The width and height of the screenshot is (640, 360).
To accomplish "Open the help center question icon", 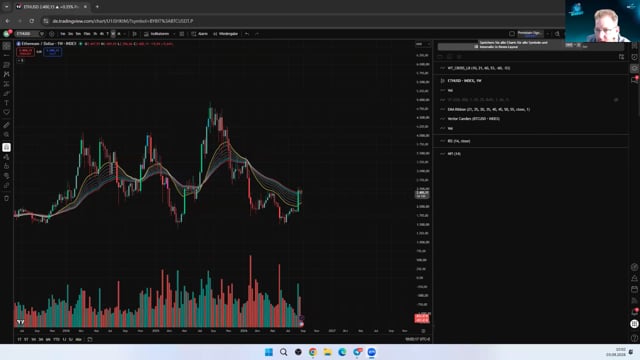I will 634,338.
